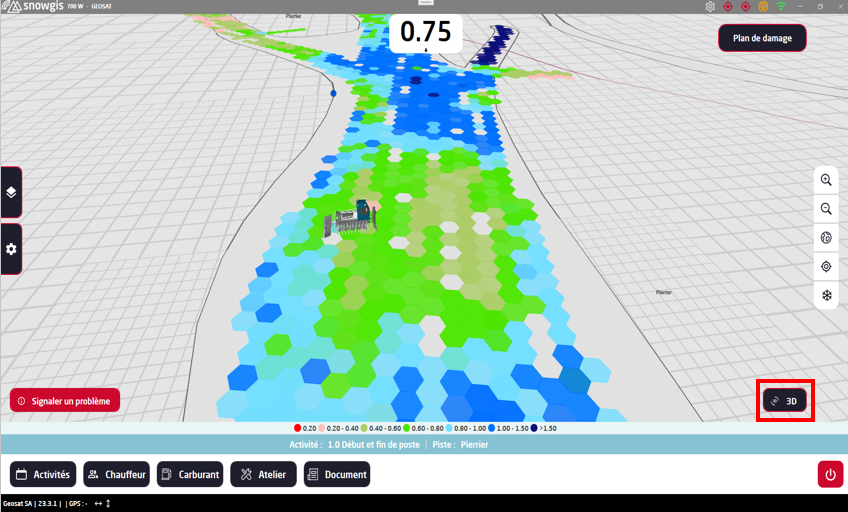Viewport: 848px width, 512px height.
Task: Toggle the 3D map view
Action: 785,401
